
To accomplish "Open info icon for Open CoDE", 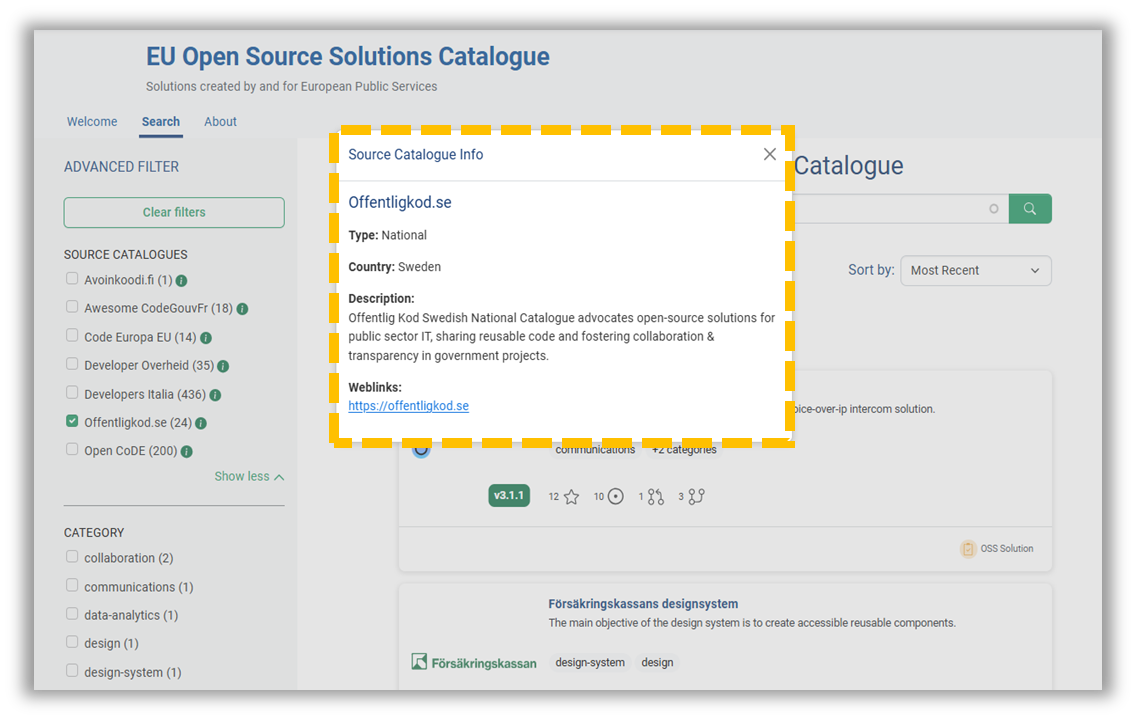I will (x=187, y=451).
